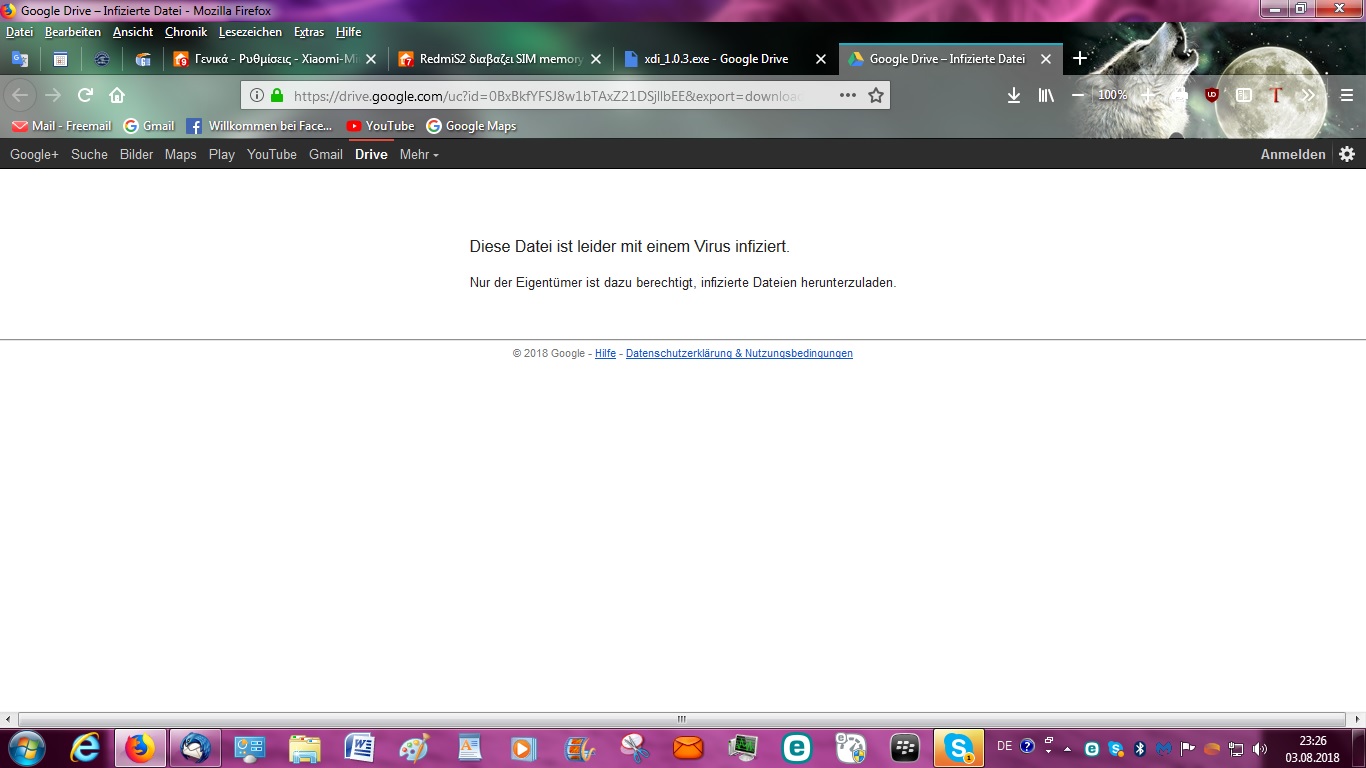
Task: Reload the current page
Action: point(86,95)
